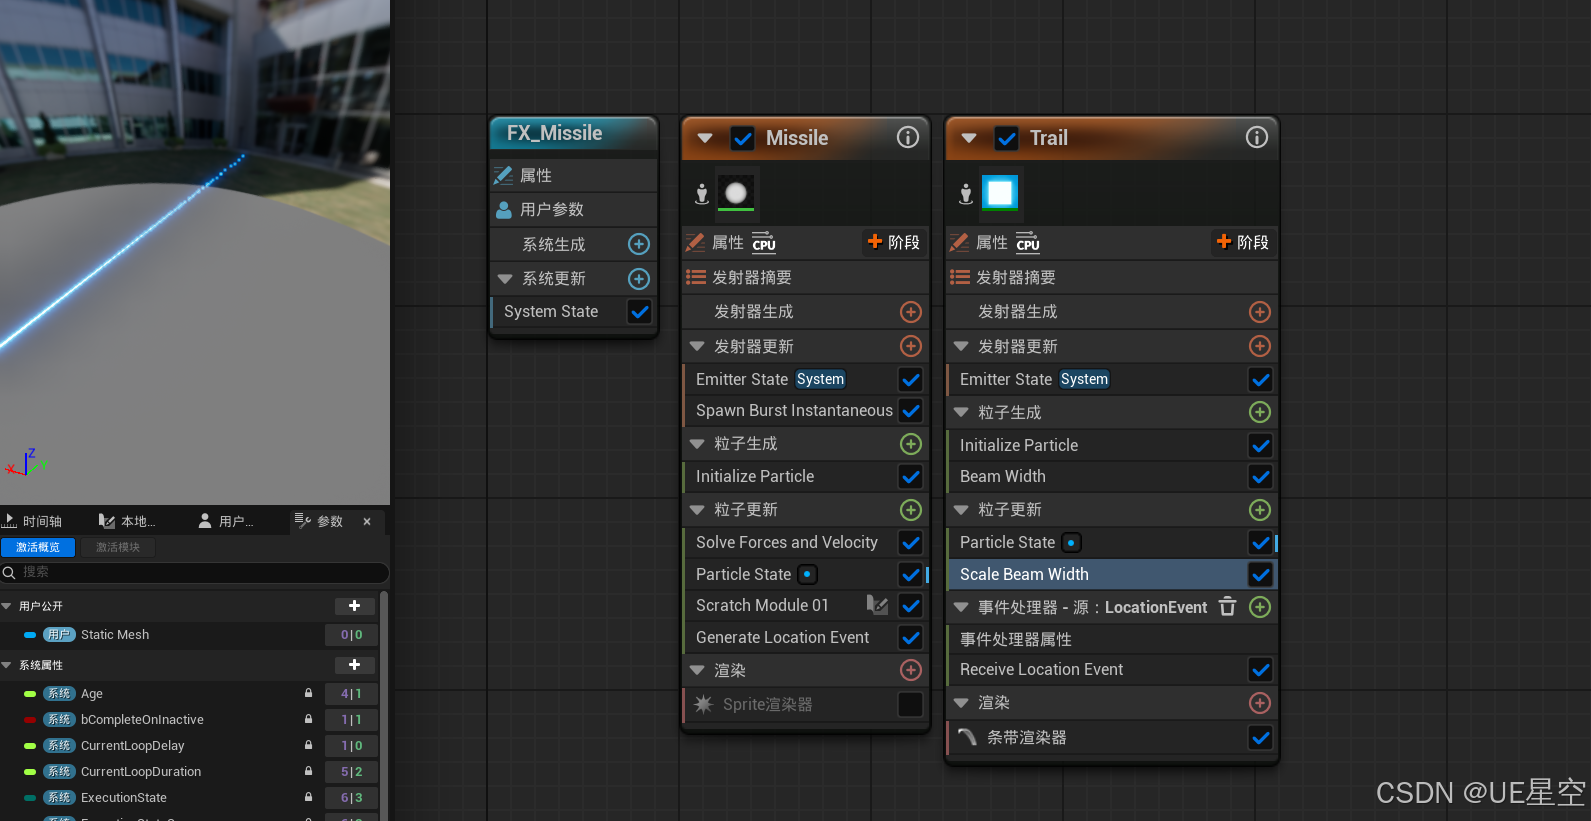
Task: Collapse the Trail emitter node
Action: [968, 138]
